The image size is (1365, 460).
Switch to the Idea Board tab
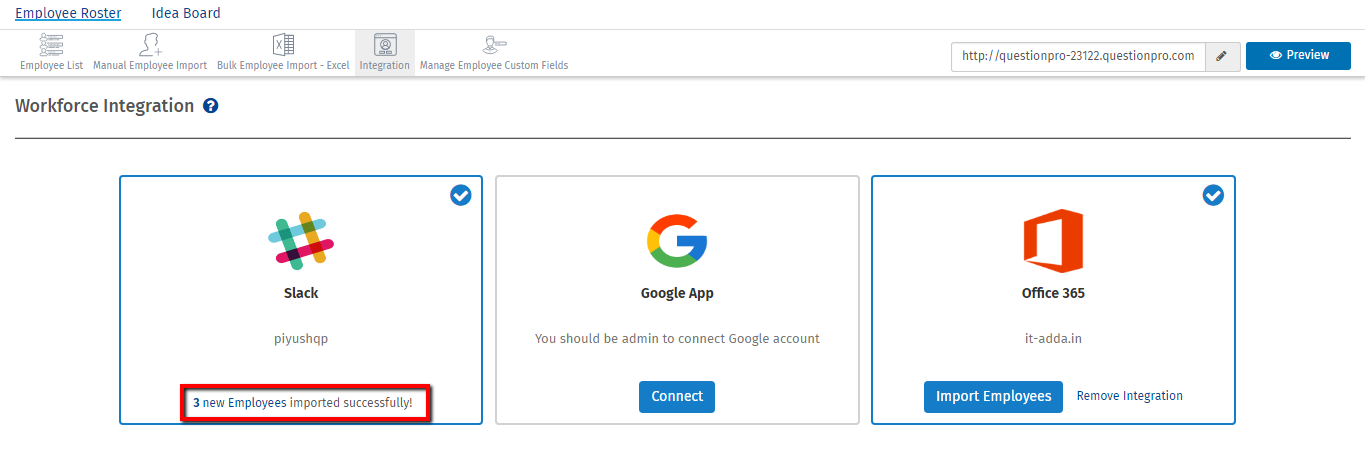click(186, 14)
